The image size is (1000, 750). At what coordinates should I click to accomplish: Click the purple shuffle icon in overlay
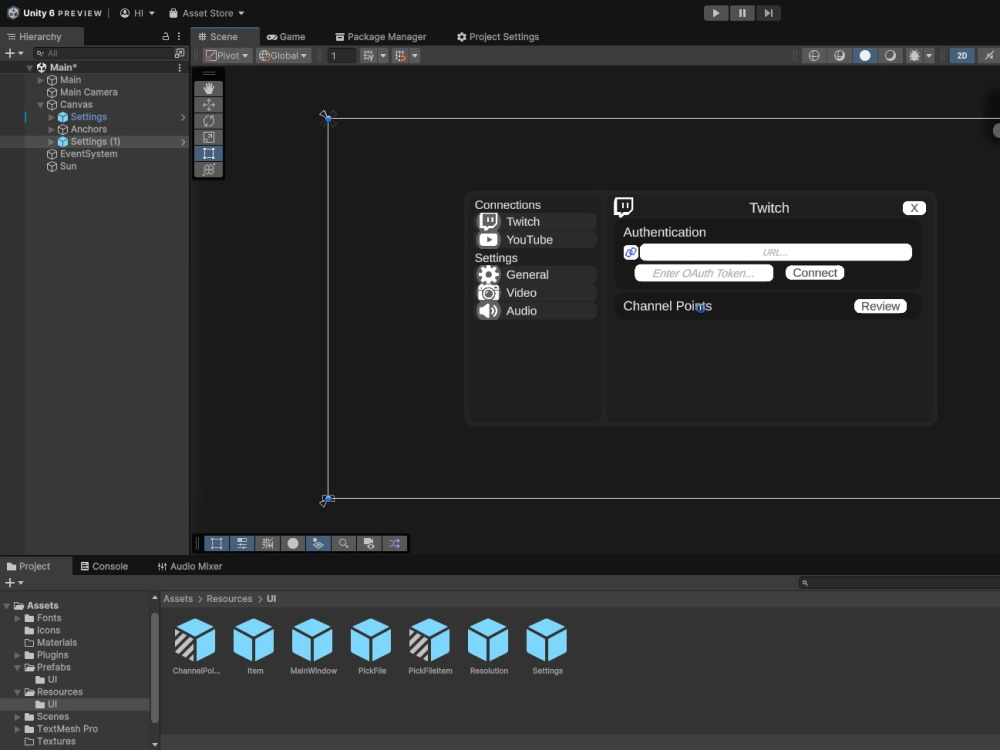pyautogui.click(x=394, y=543)
